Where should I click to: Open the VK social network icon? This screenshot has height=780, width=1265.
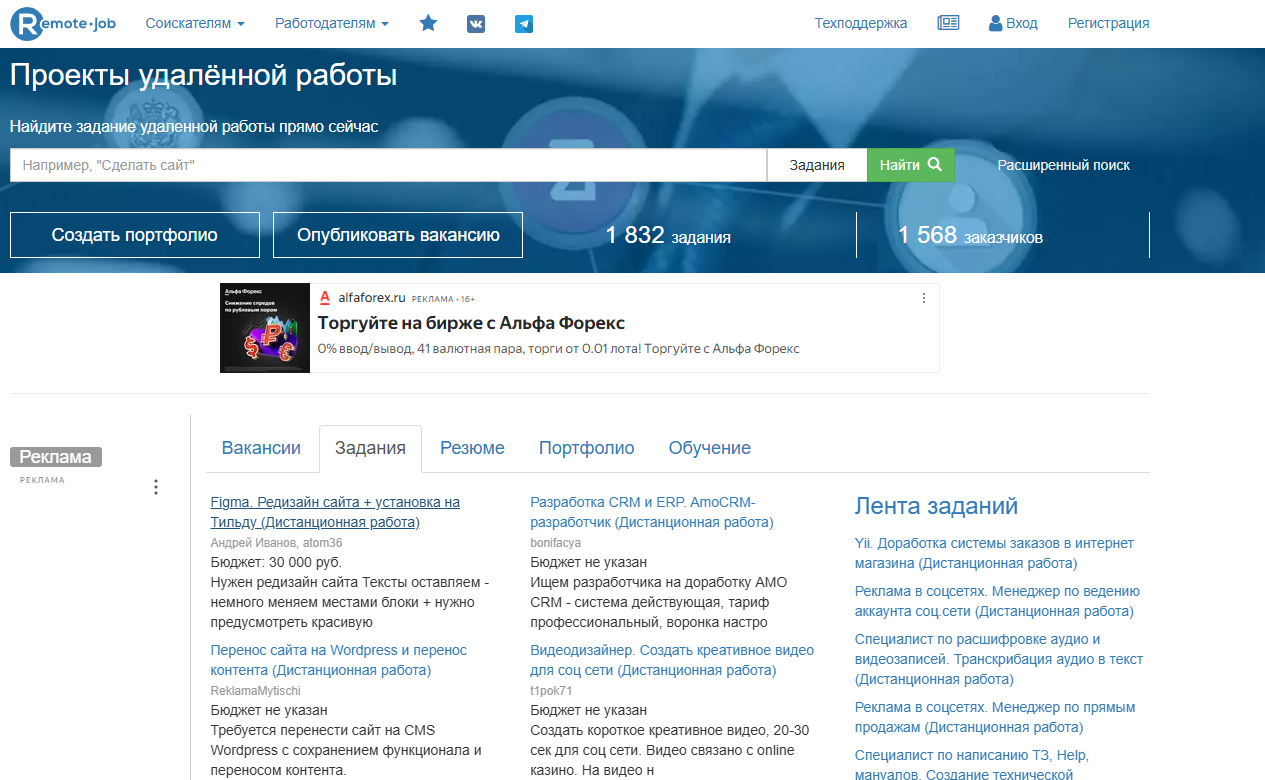[476, 24]
